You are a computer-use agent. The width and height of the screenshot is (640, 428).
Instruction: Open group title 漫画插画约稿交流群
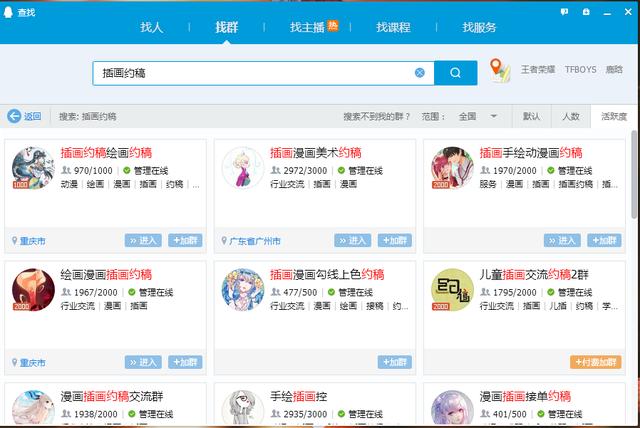pyautogui.click(x=112, y=396)
